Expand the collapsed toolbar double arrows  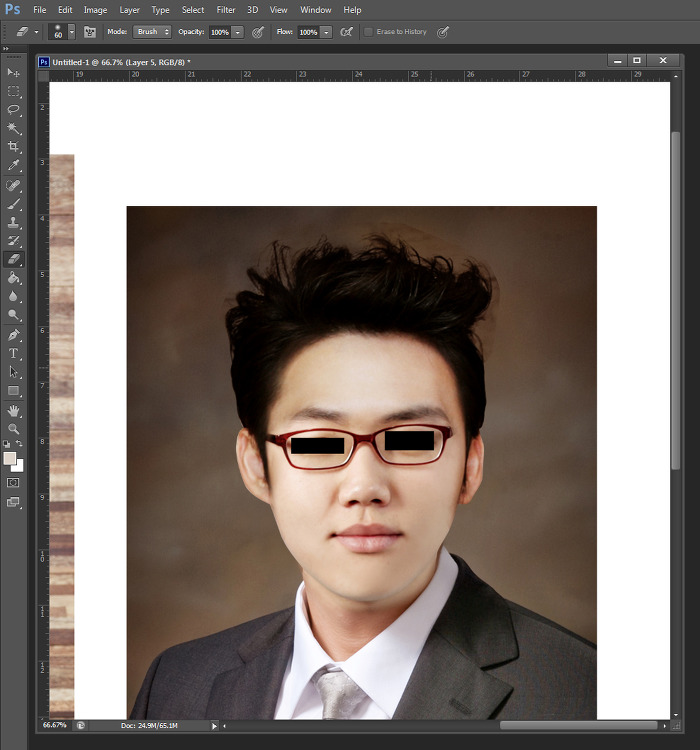[6, 49]
